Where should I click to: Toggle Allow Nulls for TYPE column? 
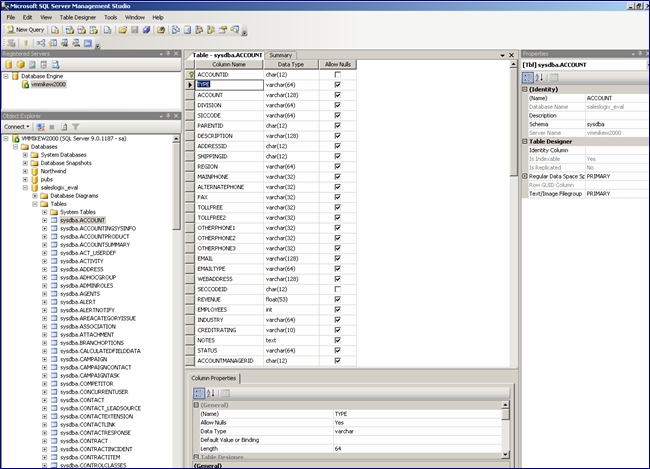pos(337,85)
